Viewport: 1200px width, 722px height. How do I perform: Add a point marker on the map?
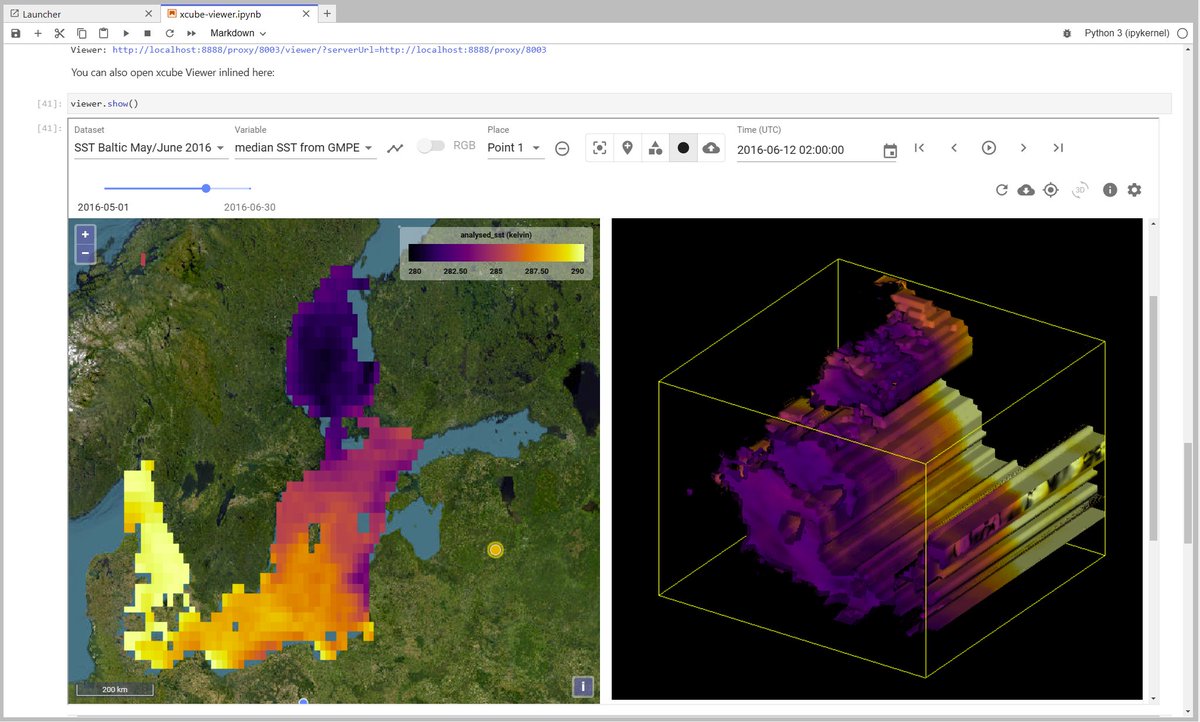click(x=628, y=147)
